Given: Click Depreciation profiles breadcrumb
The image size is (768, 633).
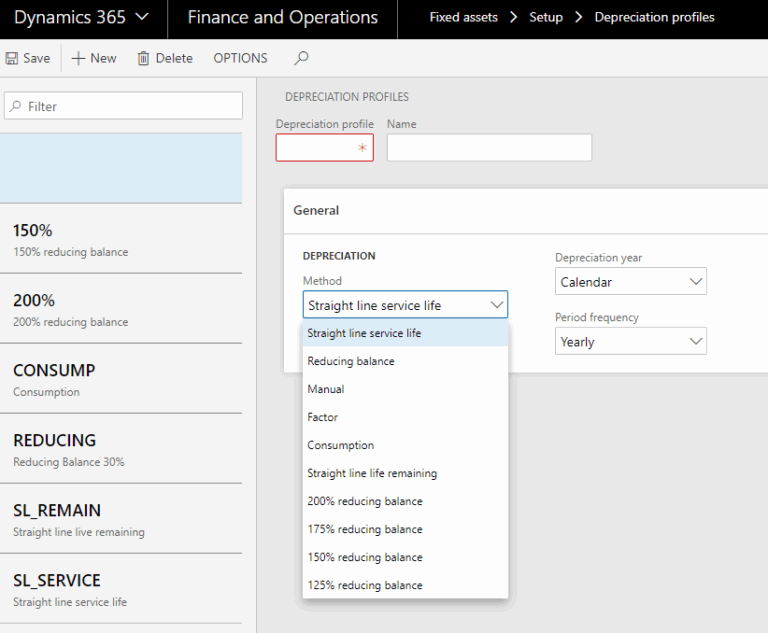Looking at the screenshot, I should click(x=654, y=18).
